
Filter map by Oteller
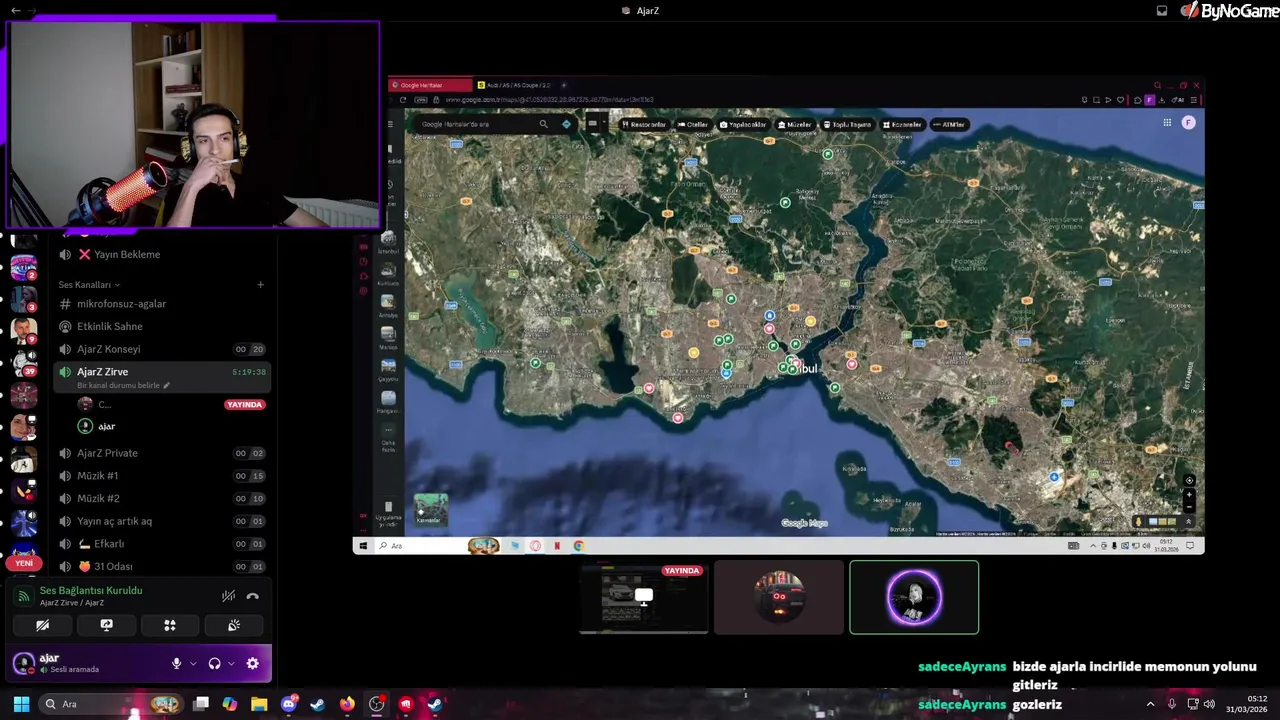click(692, 125)
